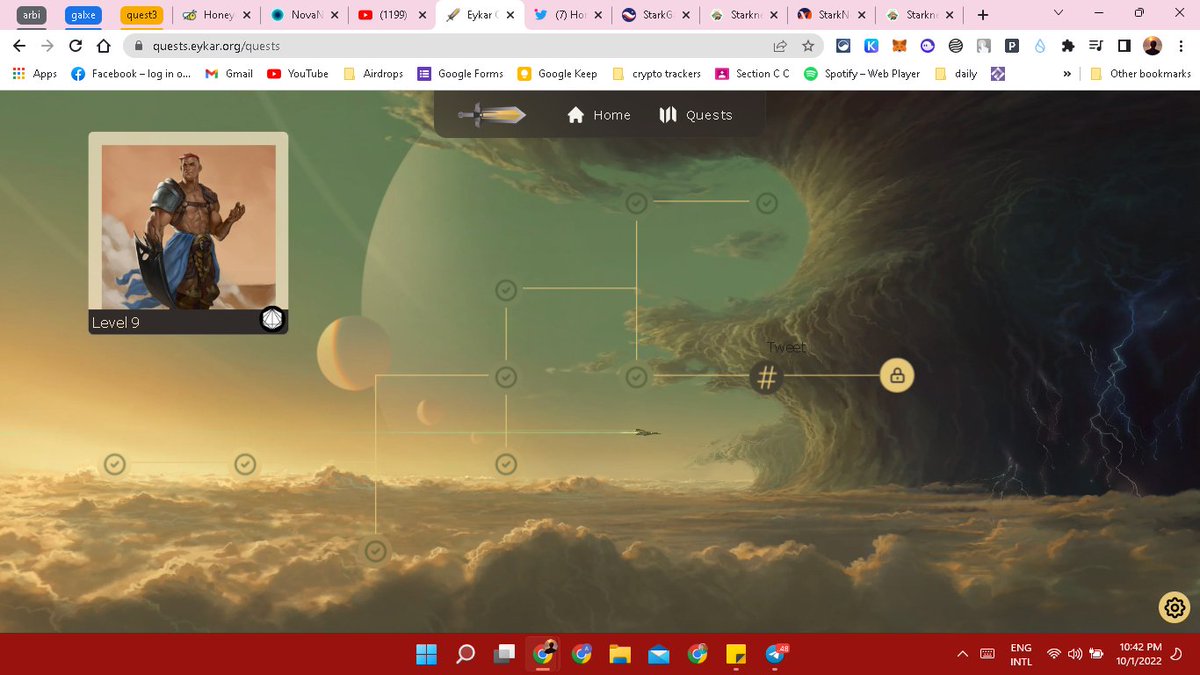Open Windows Start menu
The width and height of the screenshot is (1200, 675).
click(427, 655)
